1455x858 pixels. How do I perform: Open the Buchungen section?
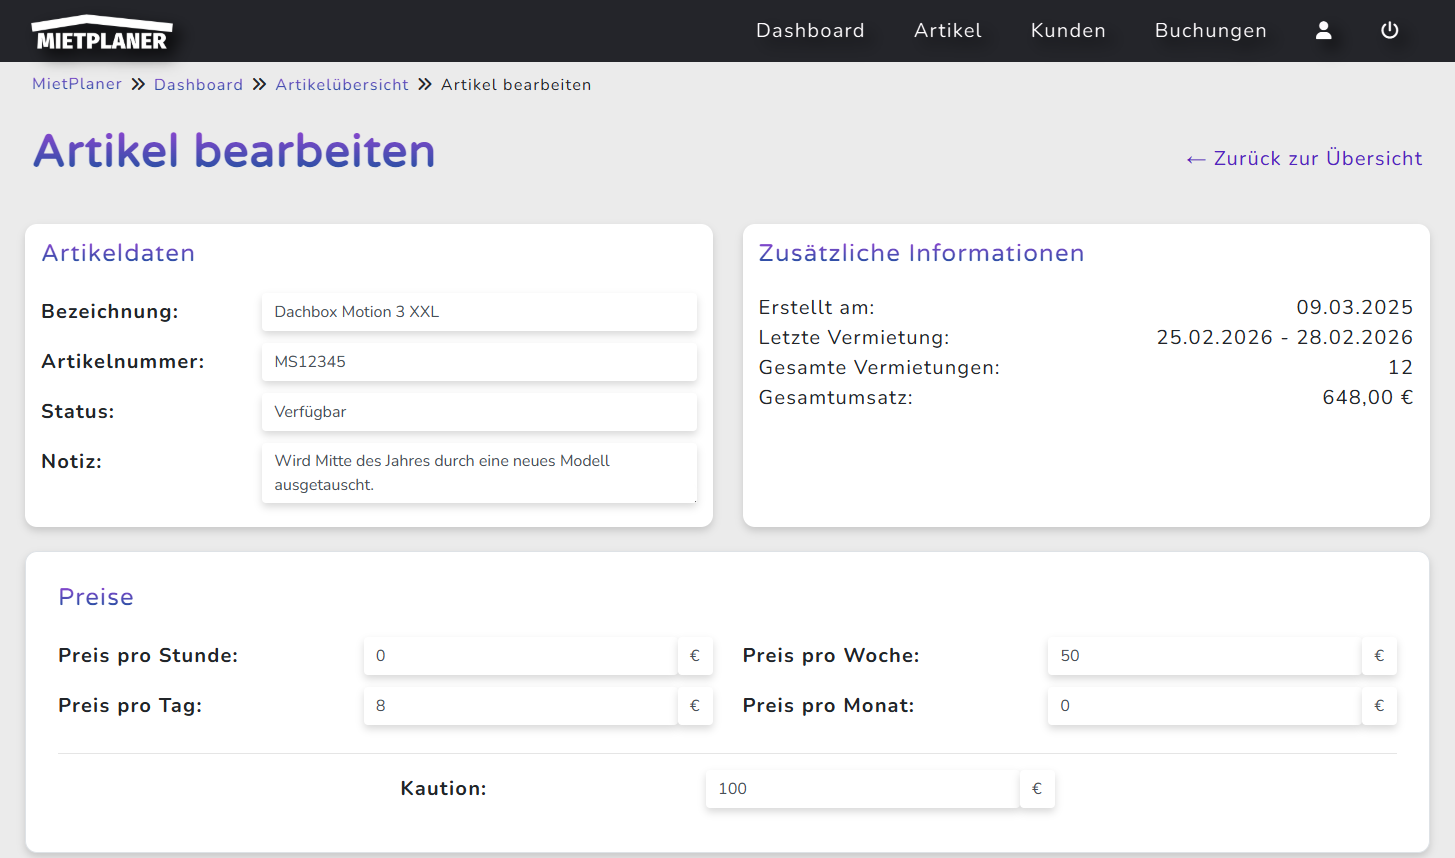(1210, 30)
